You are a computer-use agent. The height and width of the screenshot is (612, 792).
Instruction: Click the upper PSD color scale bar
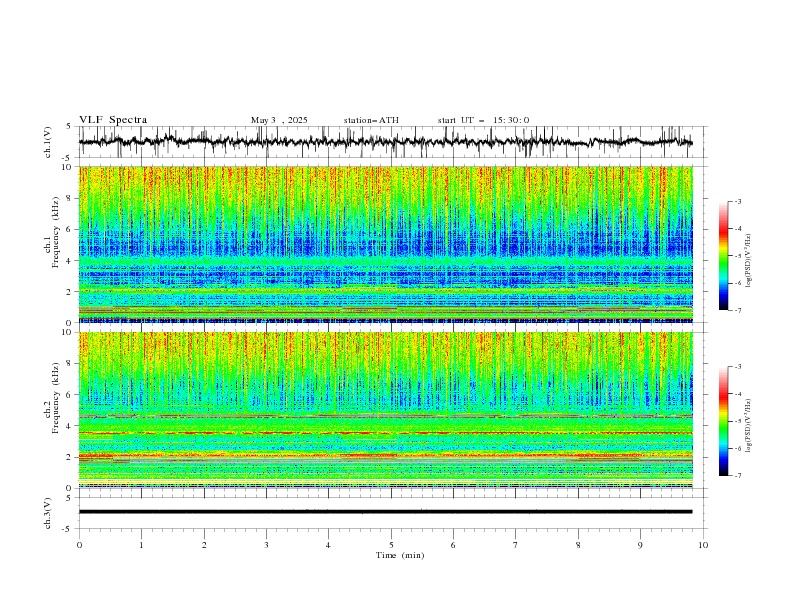pos(723,256)
